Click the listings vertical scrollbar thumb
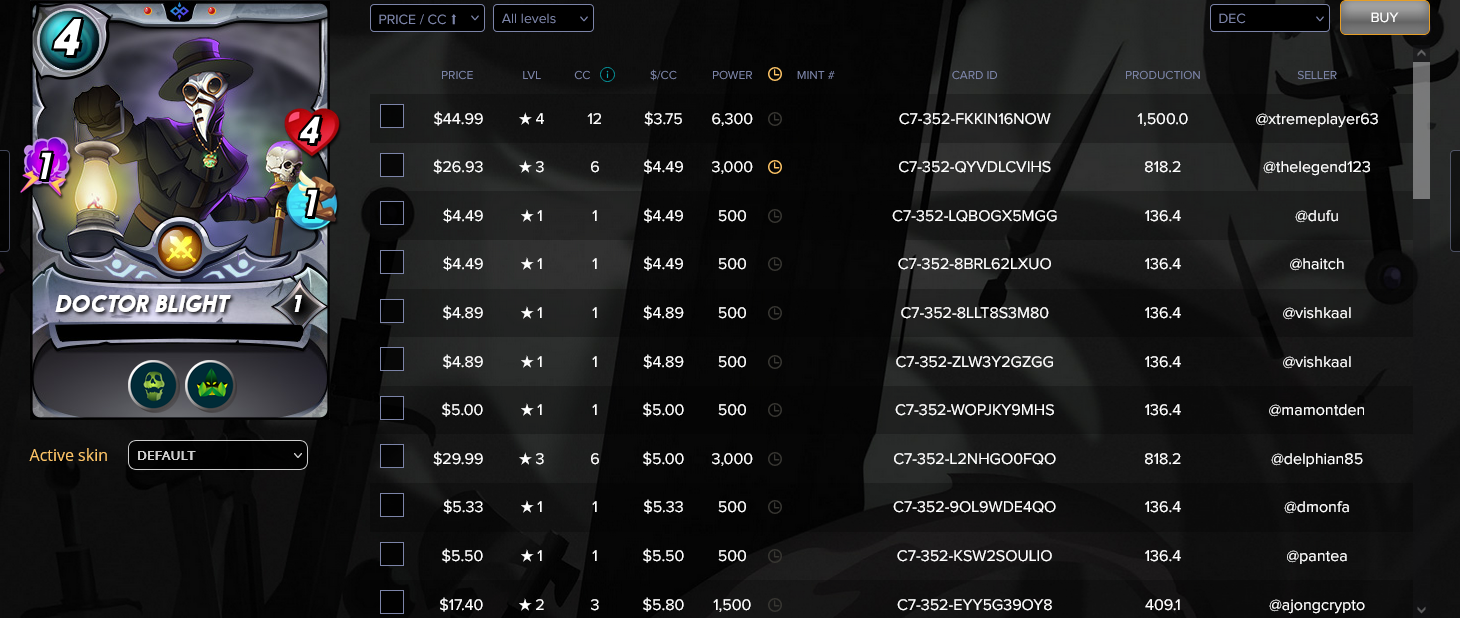The width and height of the screenshot is (1460, 618). 1421,130
